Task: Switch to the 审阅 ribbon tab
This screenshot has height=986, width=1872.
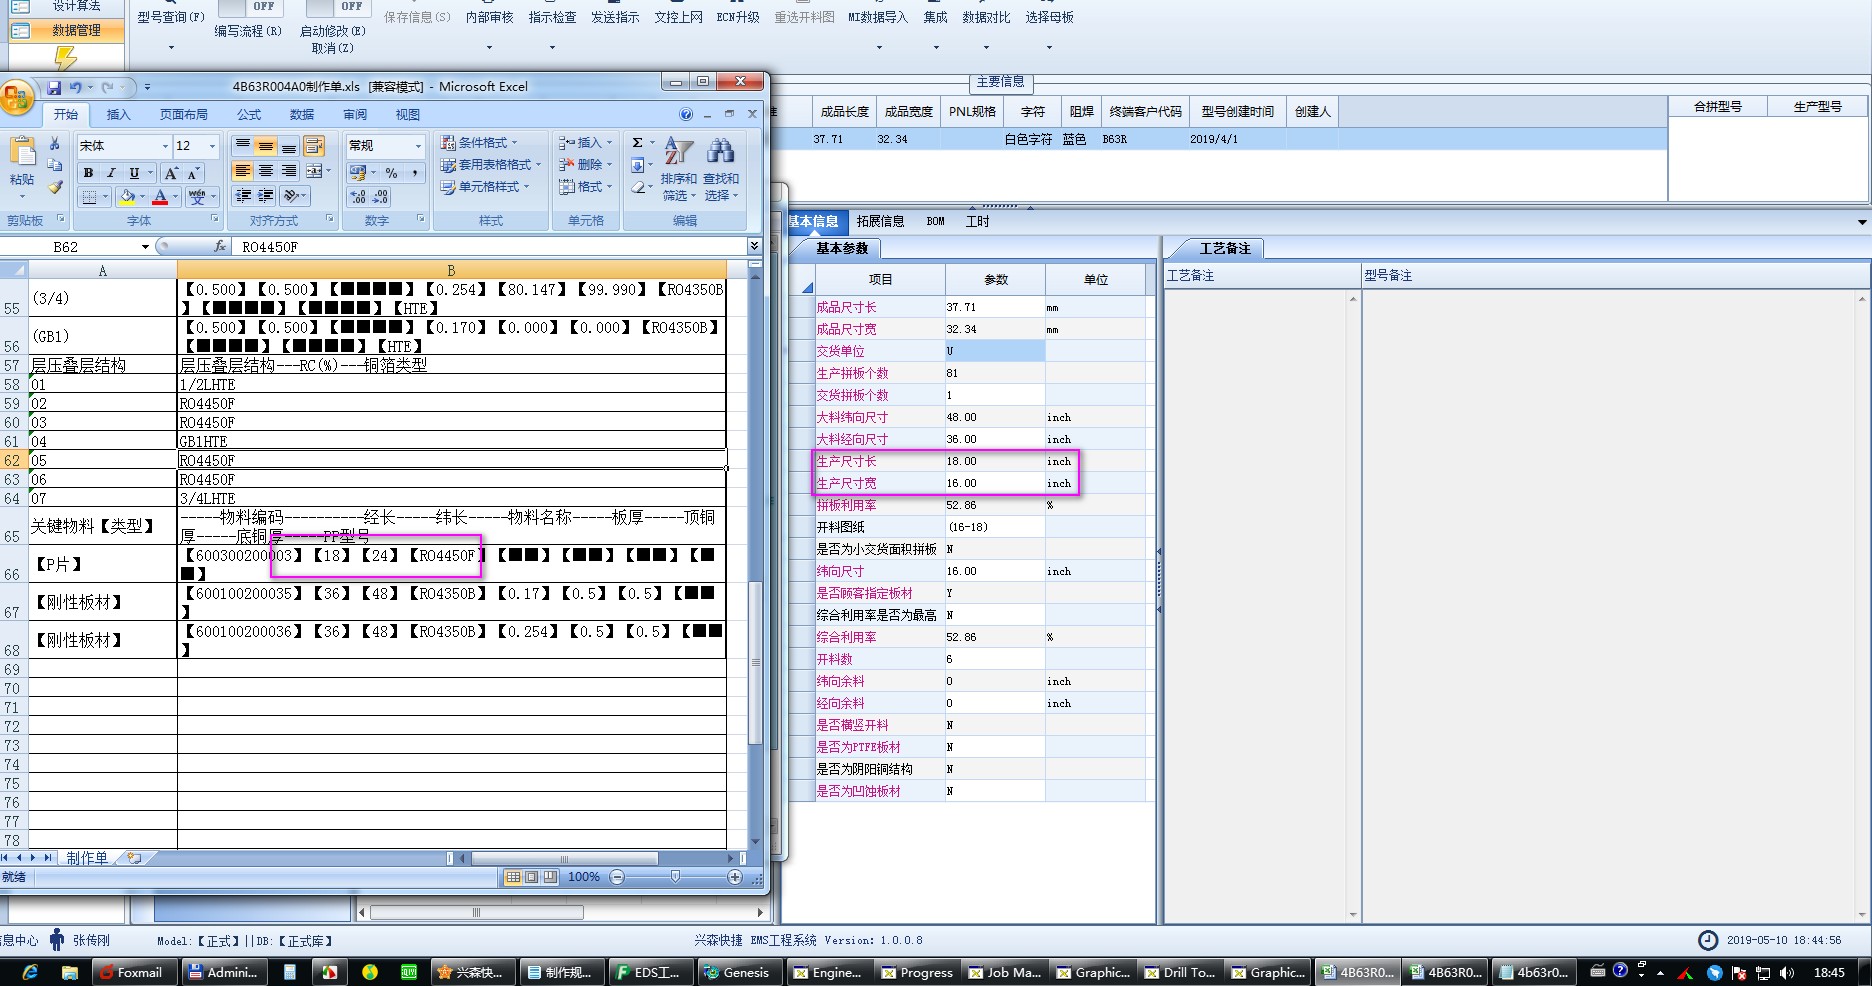Action: 355,115
